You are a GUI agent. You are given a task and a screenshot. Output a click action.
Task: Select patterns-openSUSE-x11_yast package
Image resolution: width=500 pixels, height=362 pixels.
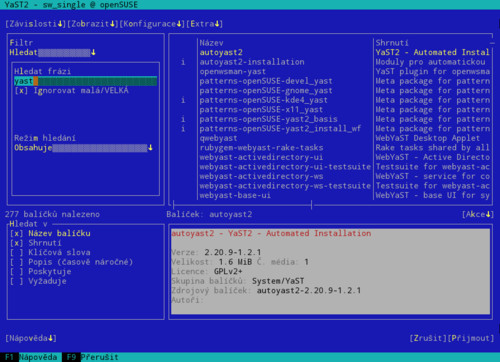(331, 110)
